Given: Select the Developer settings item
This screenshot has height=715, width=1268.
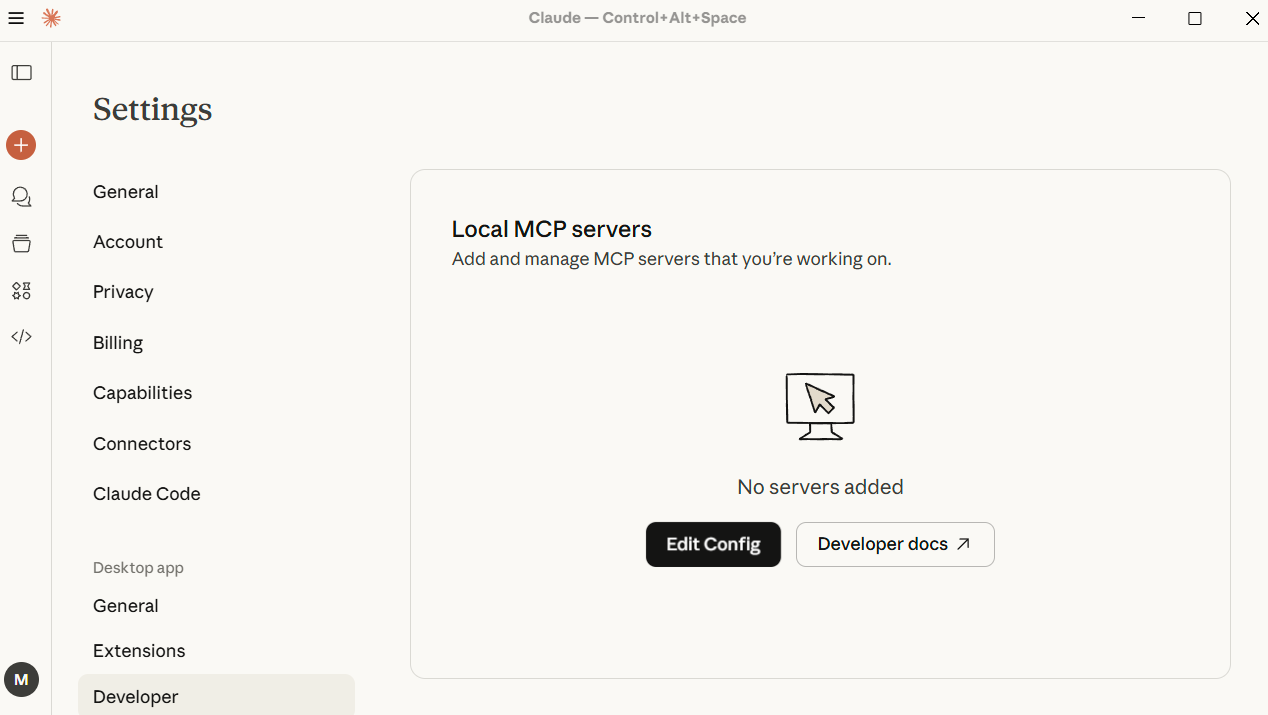Looking at the screenshot, I should (x=216, y=696).
